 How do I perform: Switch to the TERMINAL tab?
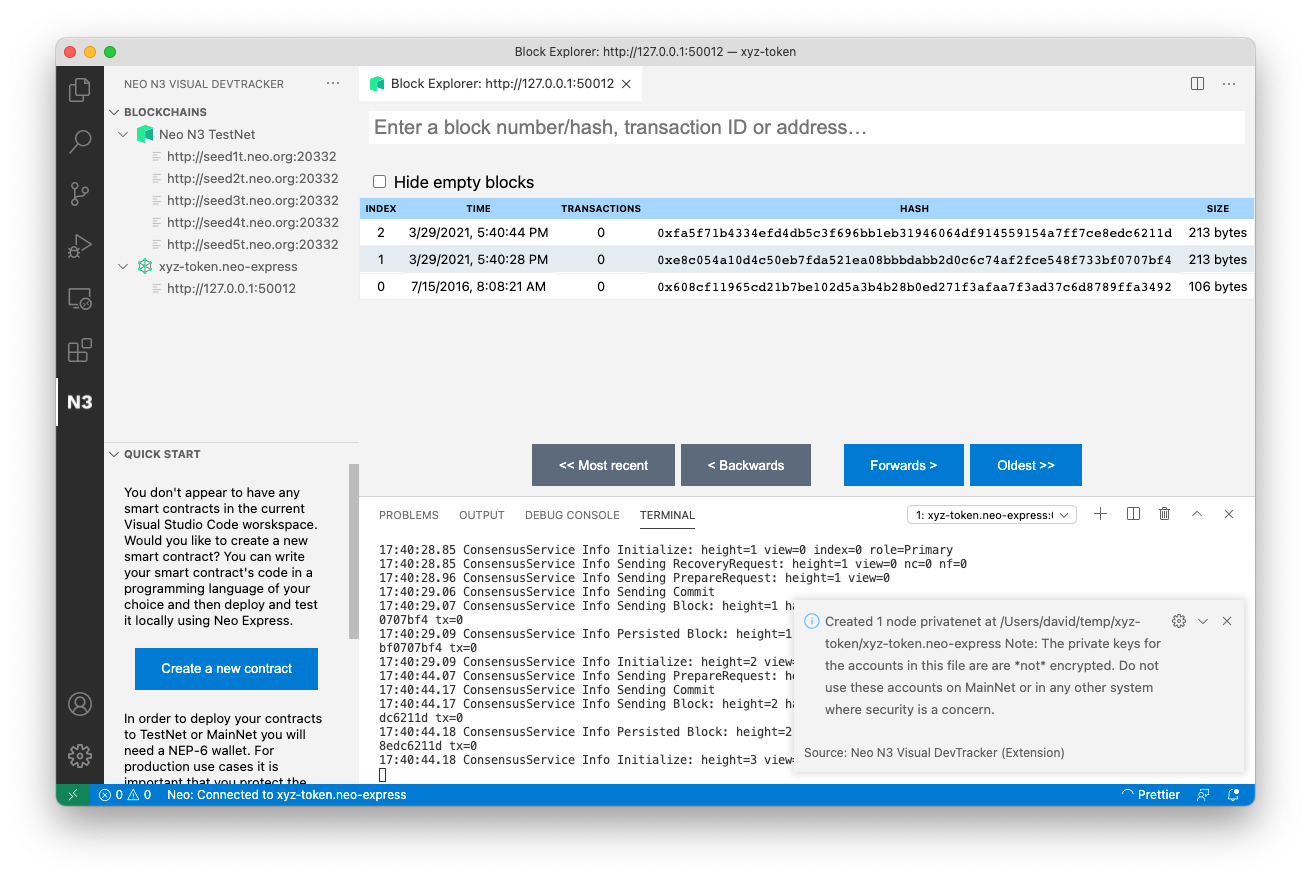click(x=667, y=515)
